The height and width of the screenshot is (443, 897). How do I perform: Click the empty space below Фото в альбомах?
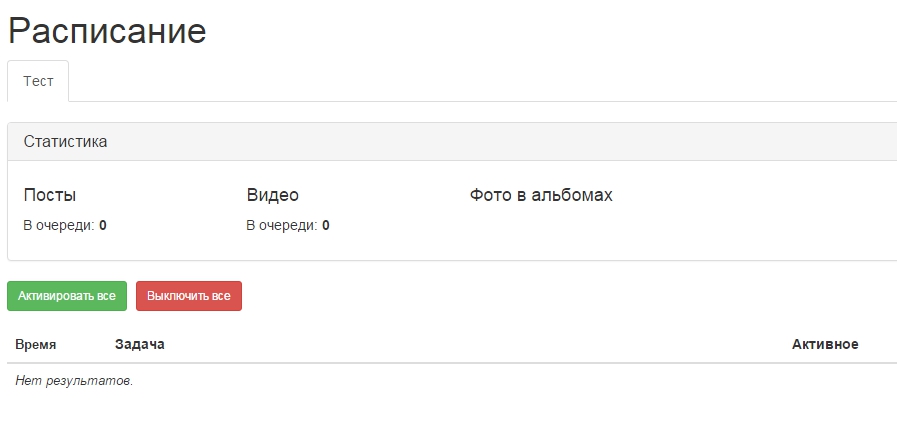coord(541,228)
